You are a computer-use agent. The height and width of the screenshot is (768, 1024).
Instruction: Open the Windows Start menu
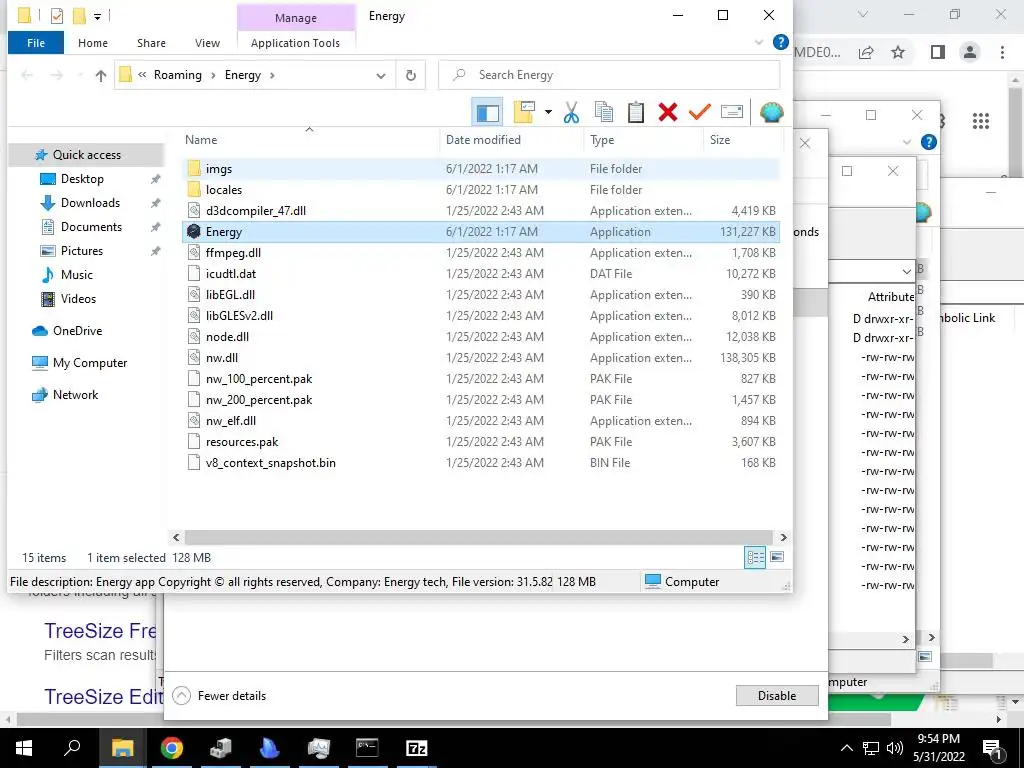(x=24, y=748)
